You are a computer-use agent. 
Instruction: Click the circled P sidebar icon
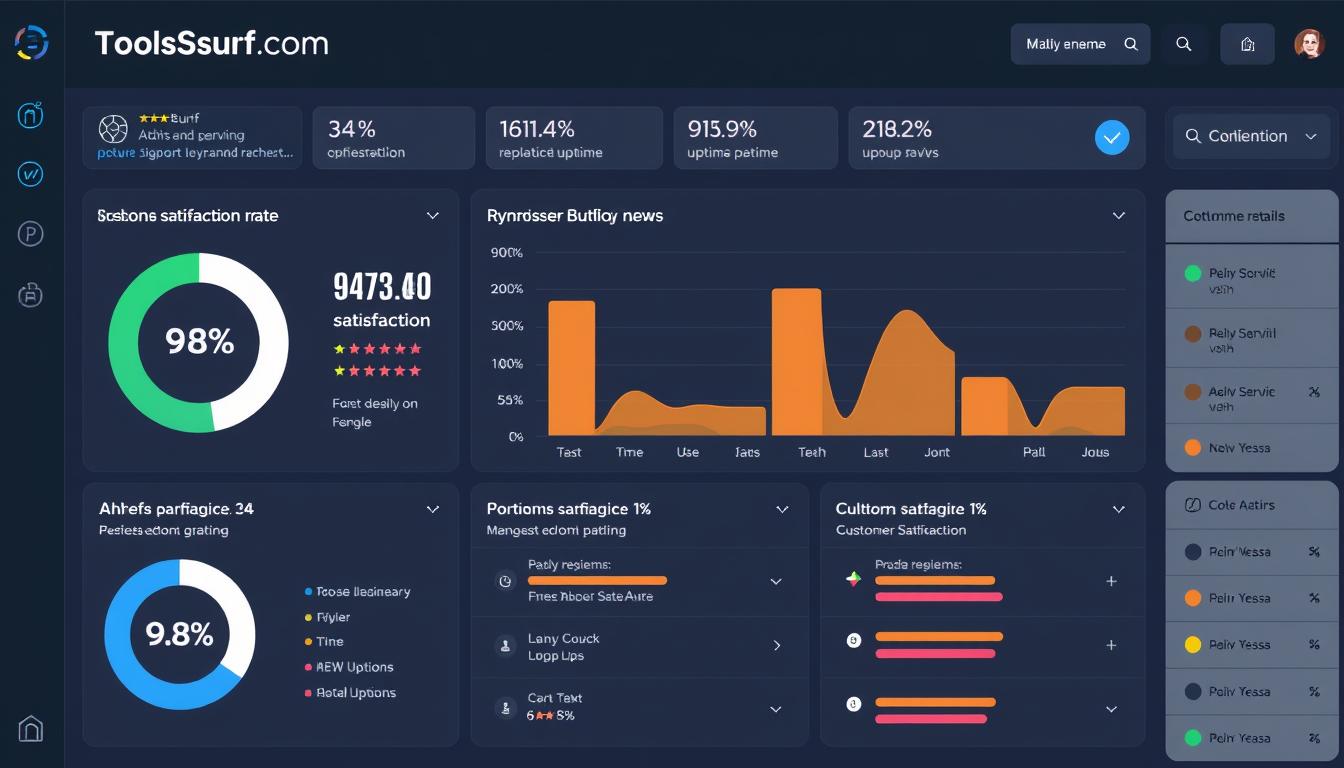(x=31, y=234)
